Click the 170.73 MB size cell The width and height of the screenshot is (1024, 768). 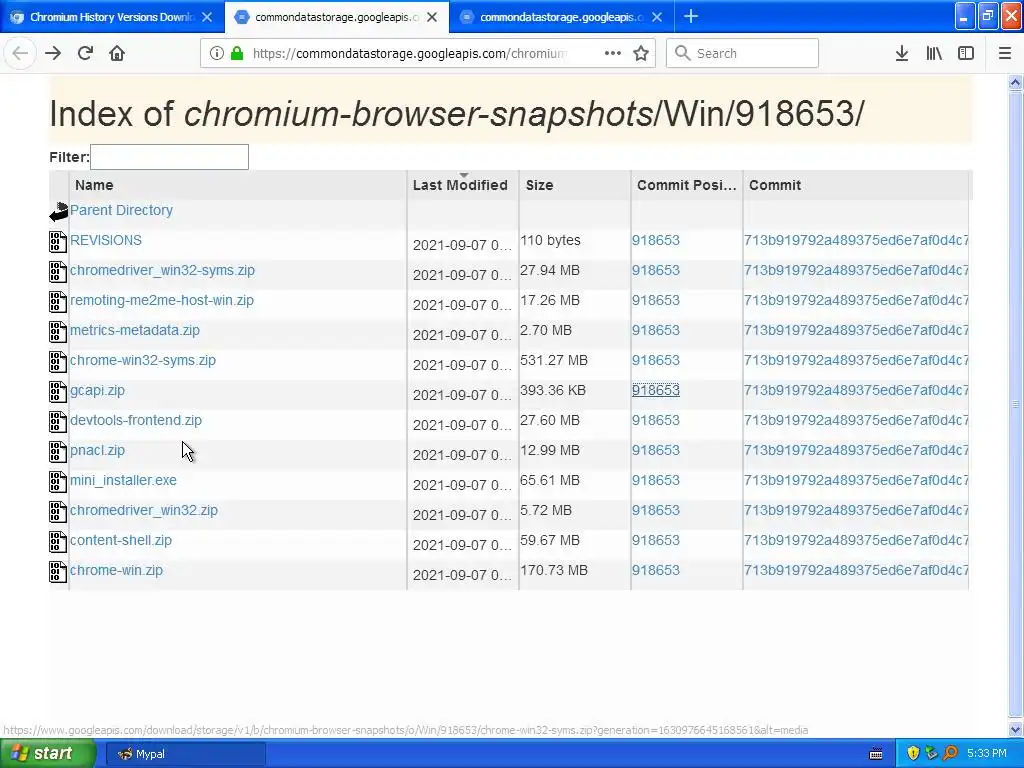pos(554,570)
